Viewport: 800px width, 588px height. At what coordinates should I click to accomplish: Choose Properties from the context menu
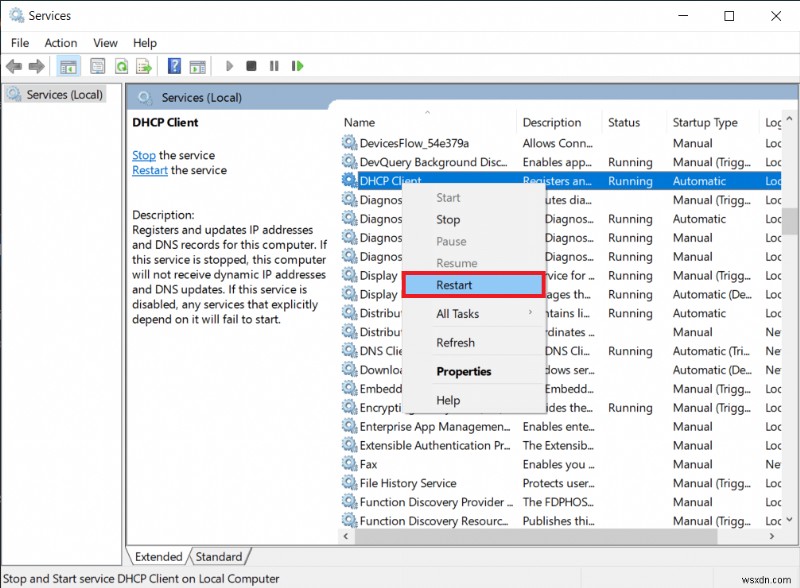[x=463, y=372]
